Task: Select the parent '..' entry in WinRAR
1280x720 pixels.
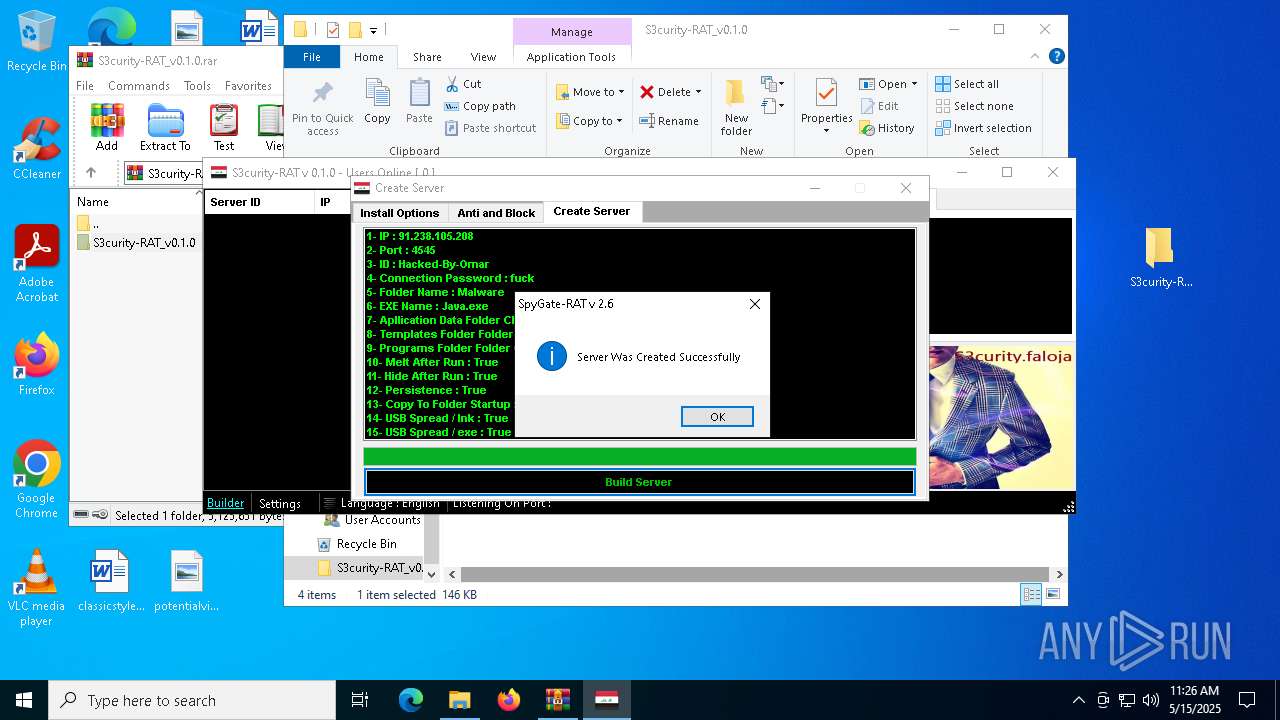Action: pyautogui.click(x=88, y=223)
